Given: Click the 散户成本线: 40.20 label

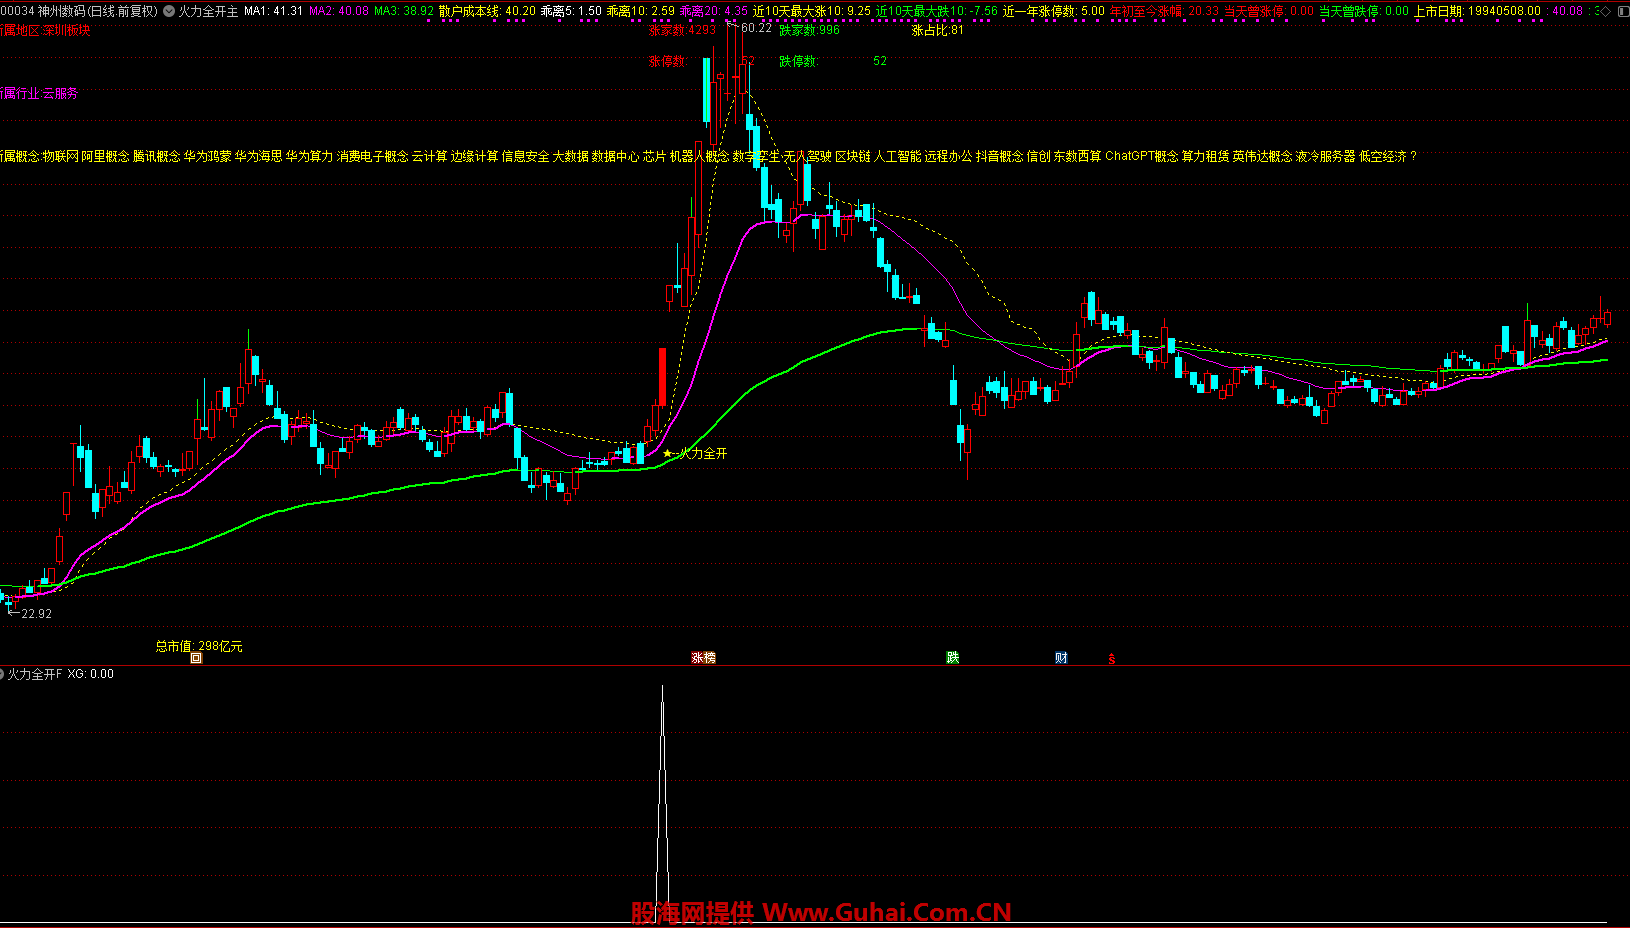Looking at the screenshot, I should coord(487,11).
